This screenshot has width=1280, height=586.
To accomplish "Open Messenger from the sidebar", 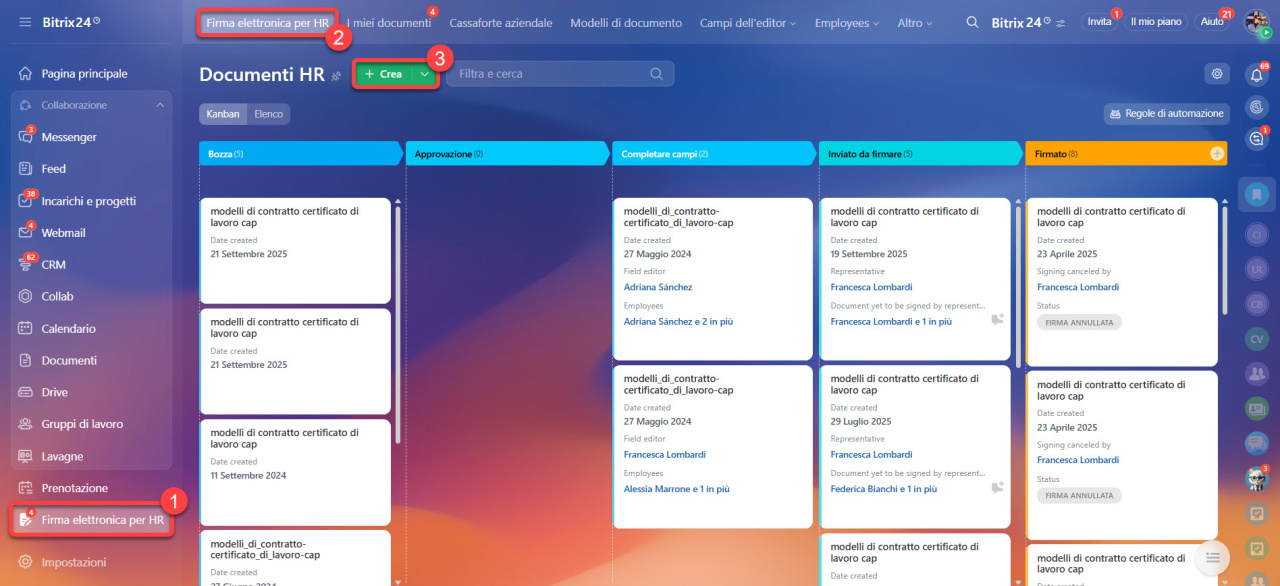I will point(68,137).
